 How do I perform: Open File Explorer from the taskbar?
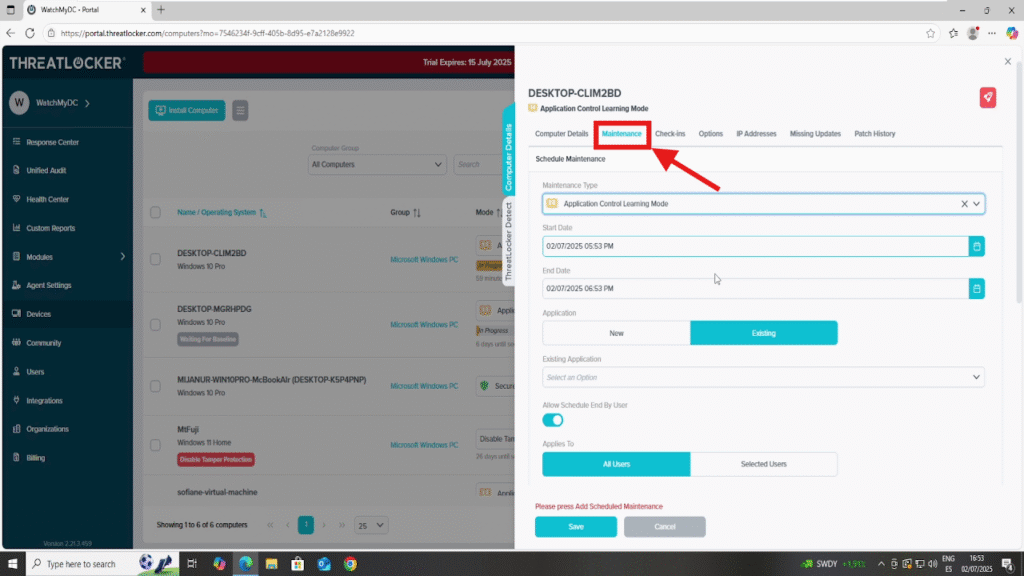click(272, 564)
